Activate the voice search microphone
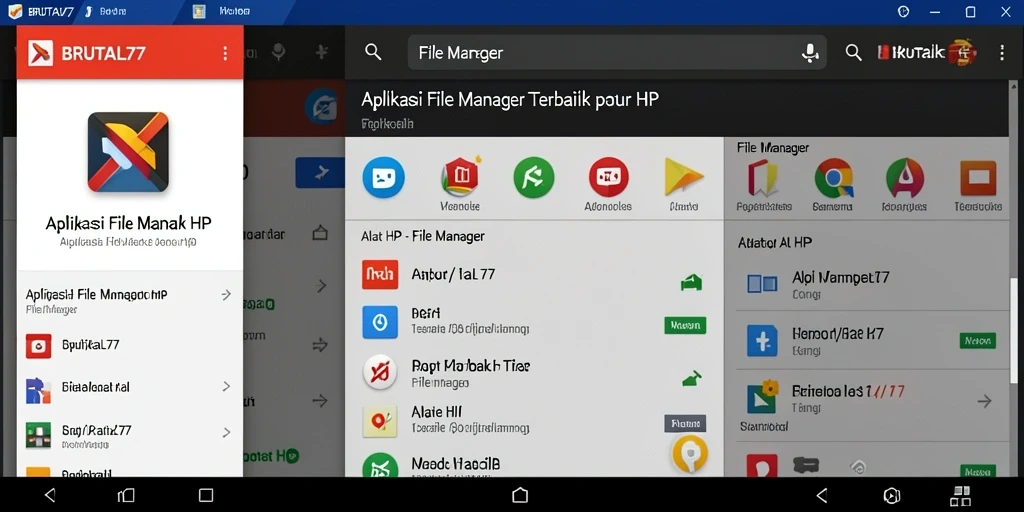This screenshot has height=512, width=1024. point(810,53)
